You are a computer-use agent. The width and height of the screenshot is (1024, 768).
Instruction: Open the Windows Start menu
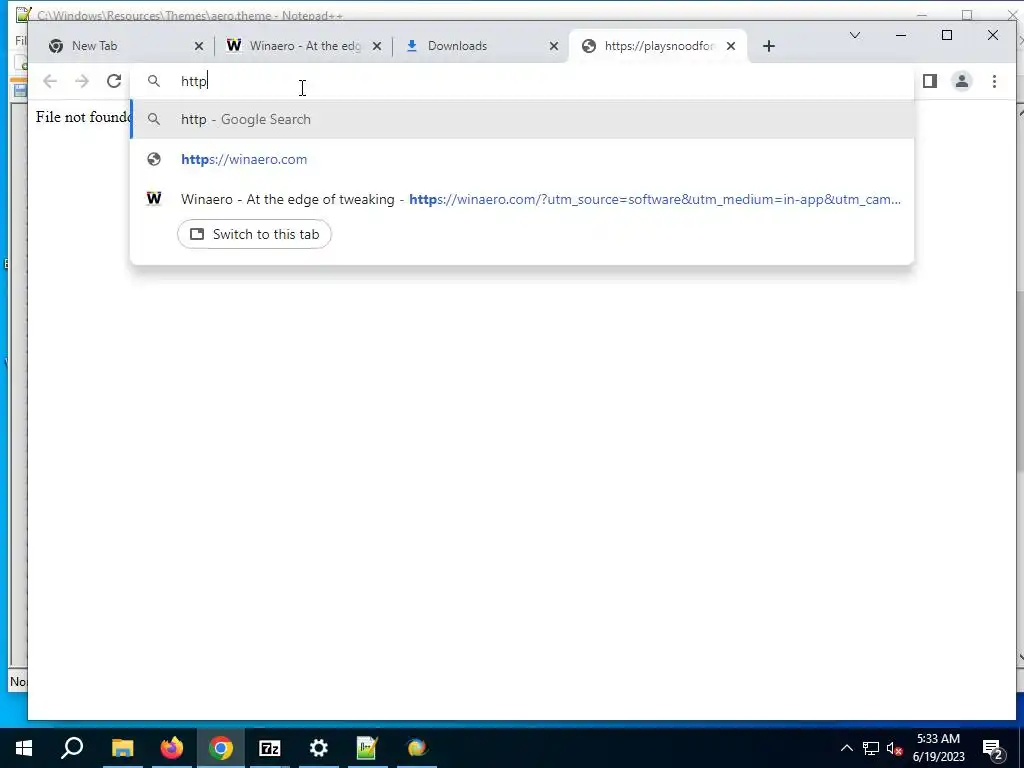pos(24,748)
